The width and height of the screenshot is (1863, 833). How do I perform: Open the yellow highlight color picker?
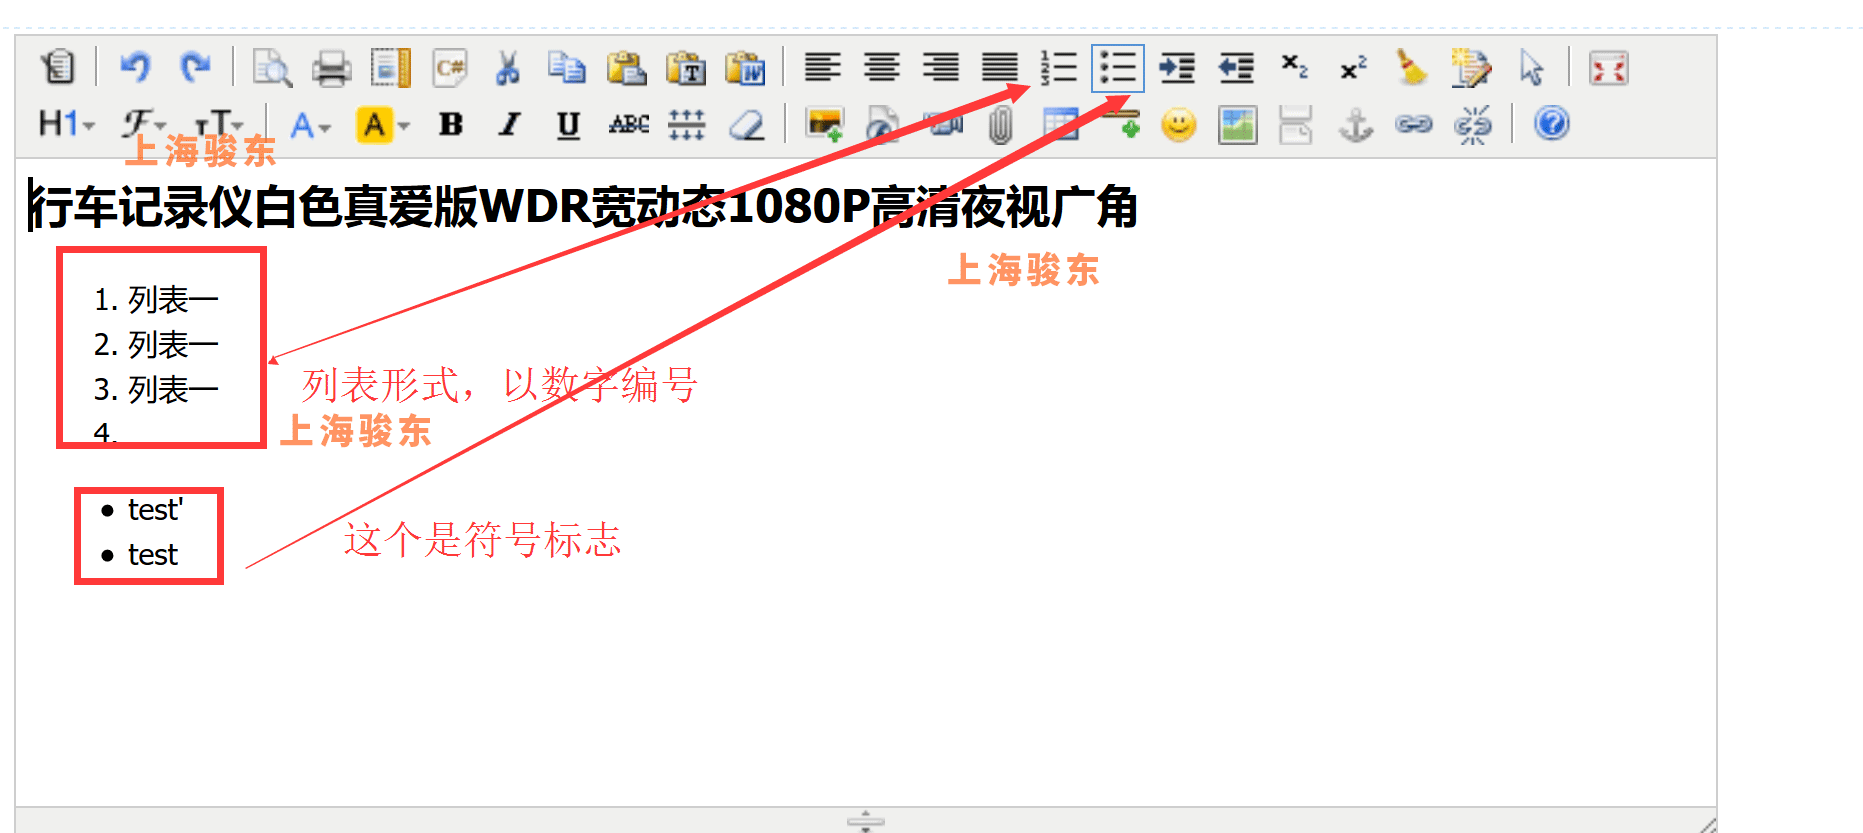pos(384,125)
